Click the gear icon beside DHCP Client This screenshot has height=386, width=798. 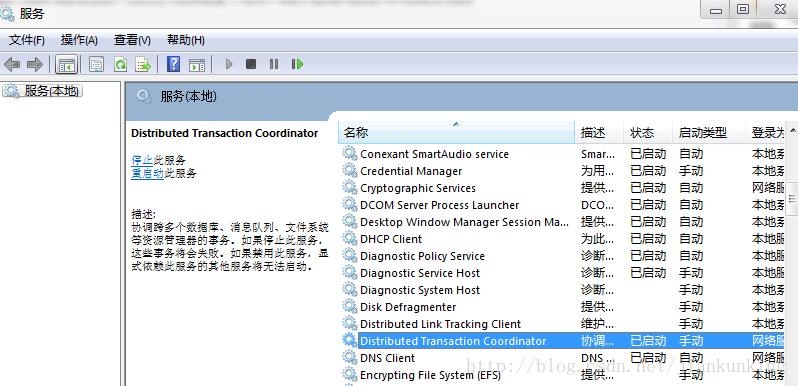(350, 238)
